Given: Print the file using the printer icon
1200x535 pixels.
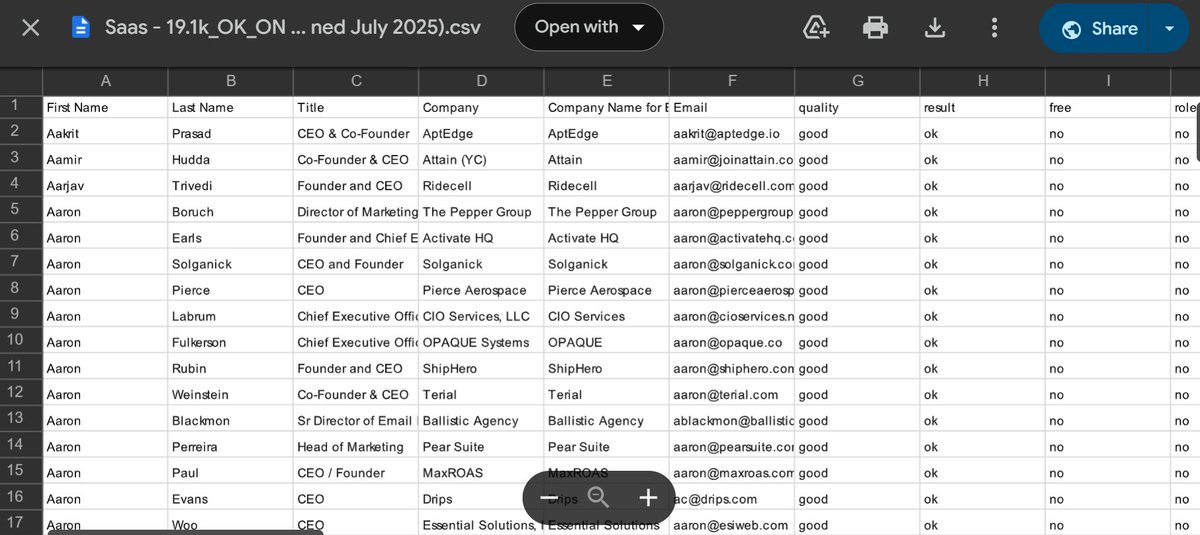Looking at the screenshot, I should click(x=875, y=28).
